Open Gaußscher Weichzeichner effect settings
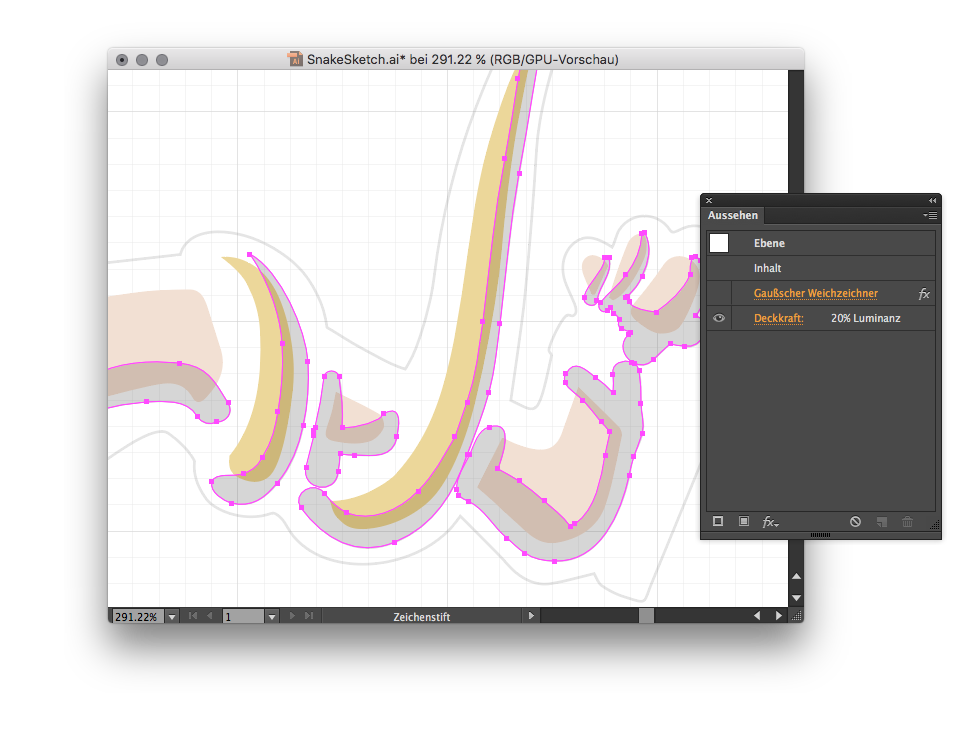 click(x=815, y=294)
